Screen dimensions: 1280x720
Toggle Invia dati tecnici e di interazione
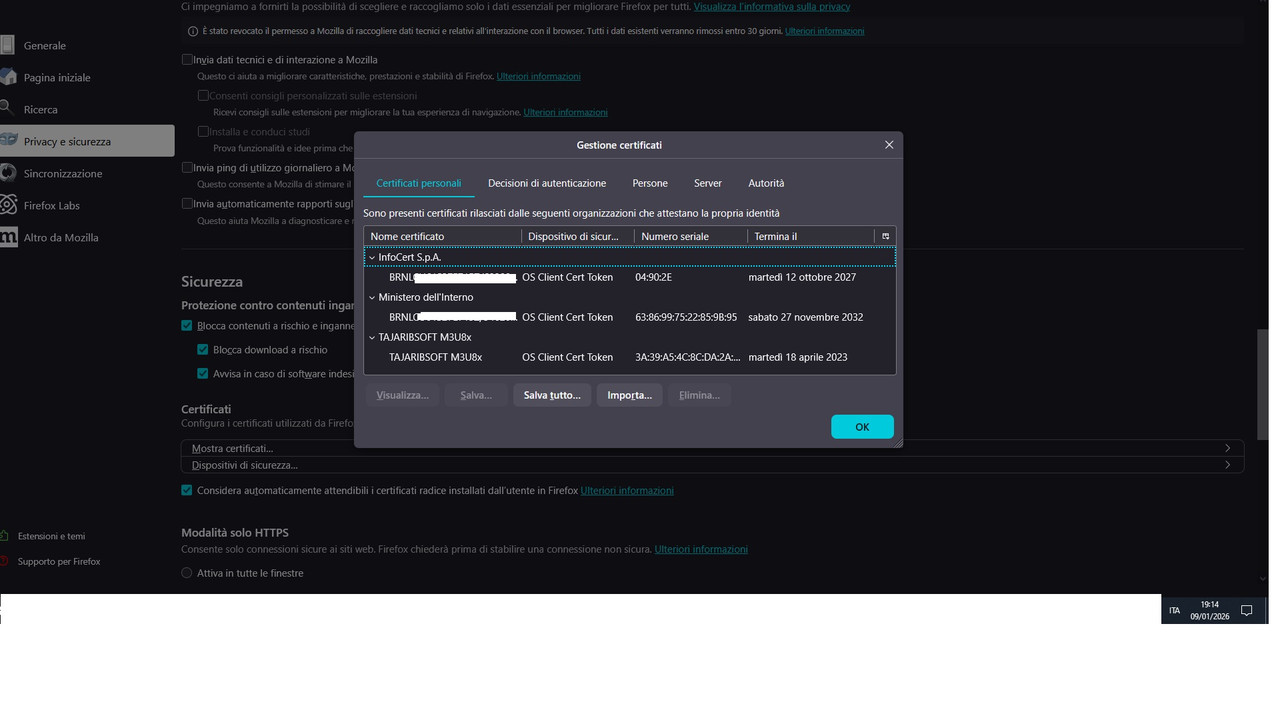tap(187, 60)
